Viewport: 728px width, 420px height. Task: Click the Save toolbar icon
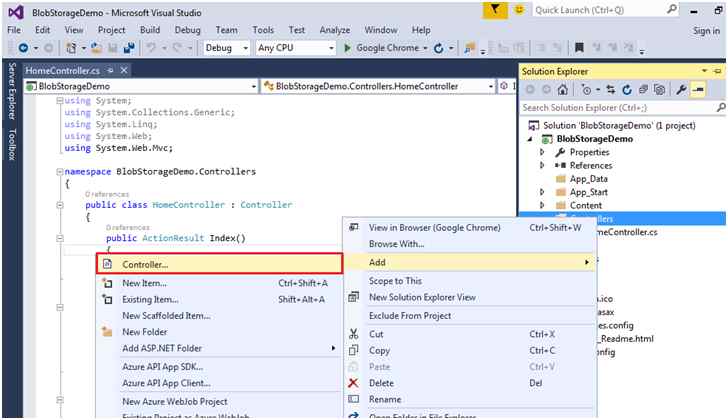pos(113,48)
